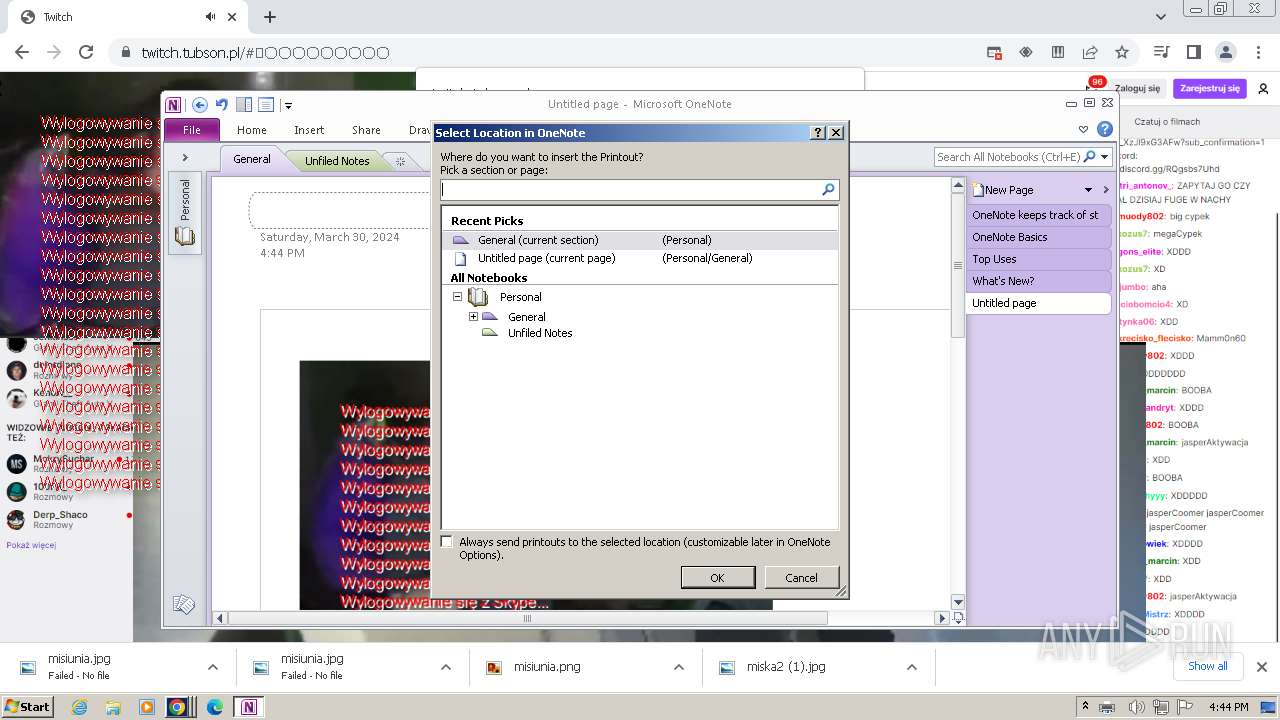The image size is (1280, 720).
Task: Click New Page button
Action: [x=1002, y=190]
